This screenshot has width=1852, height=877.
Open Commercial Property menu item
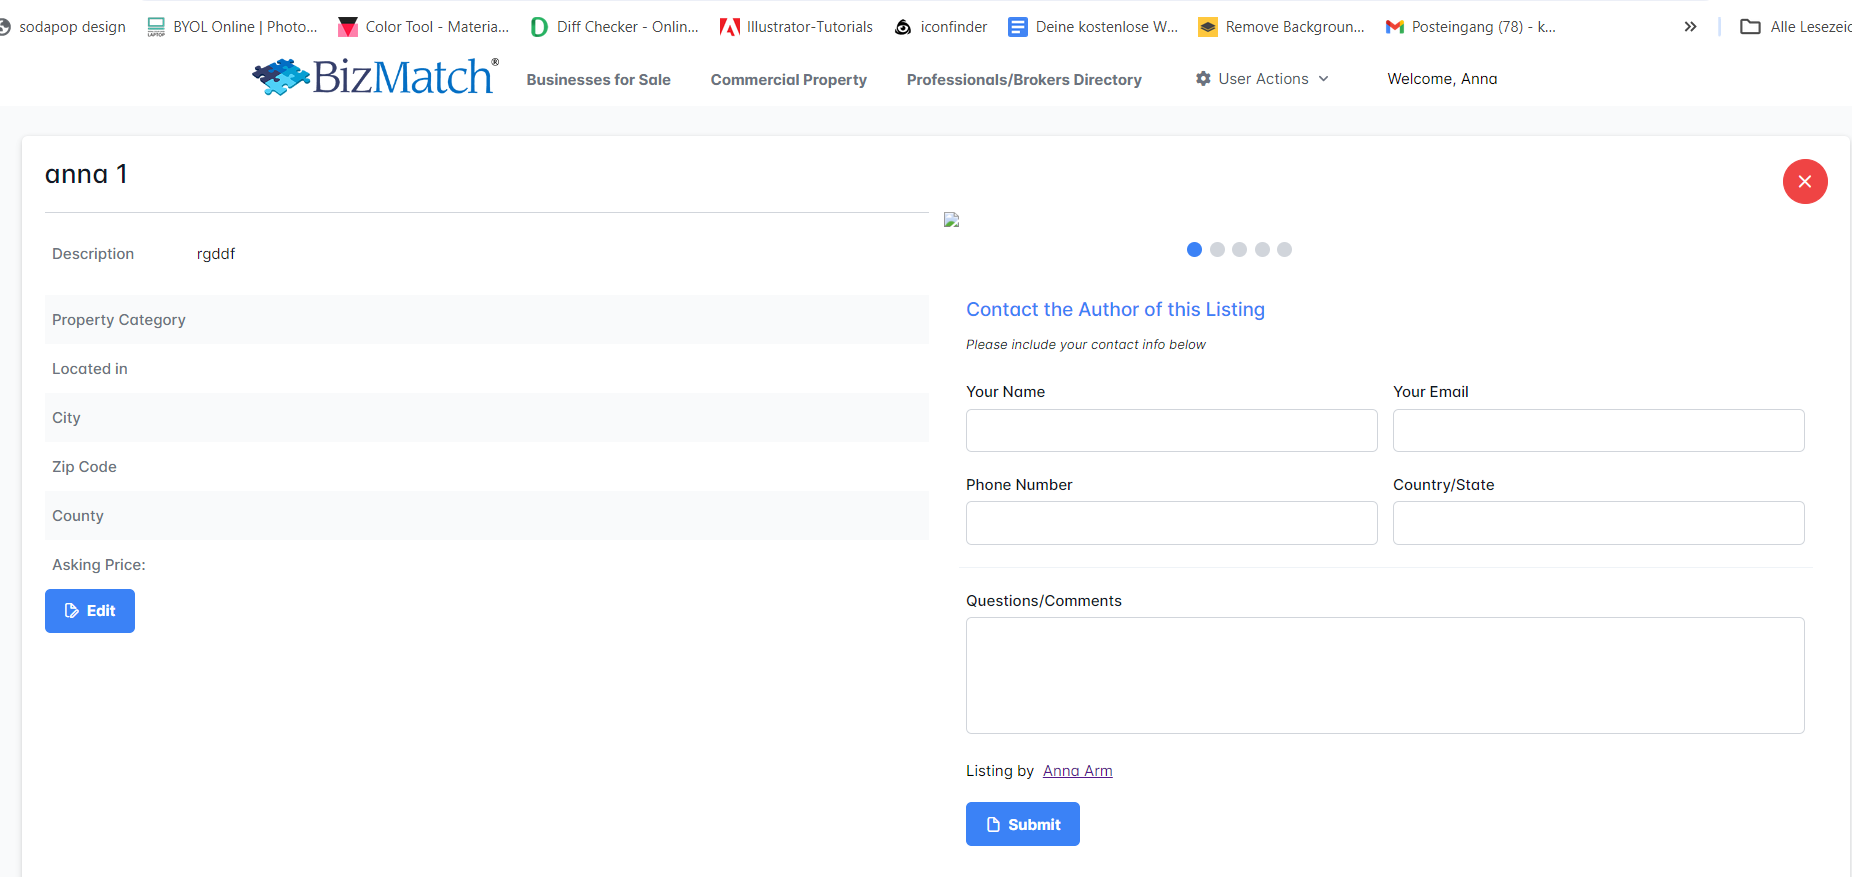coord(788,80)
